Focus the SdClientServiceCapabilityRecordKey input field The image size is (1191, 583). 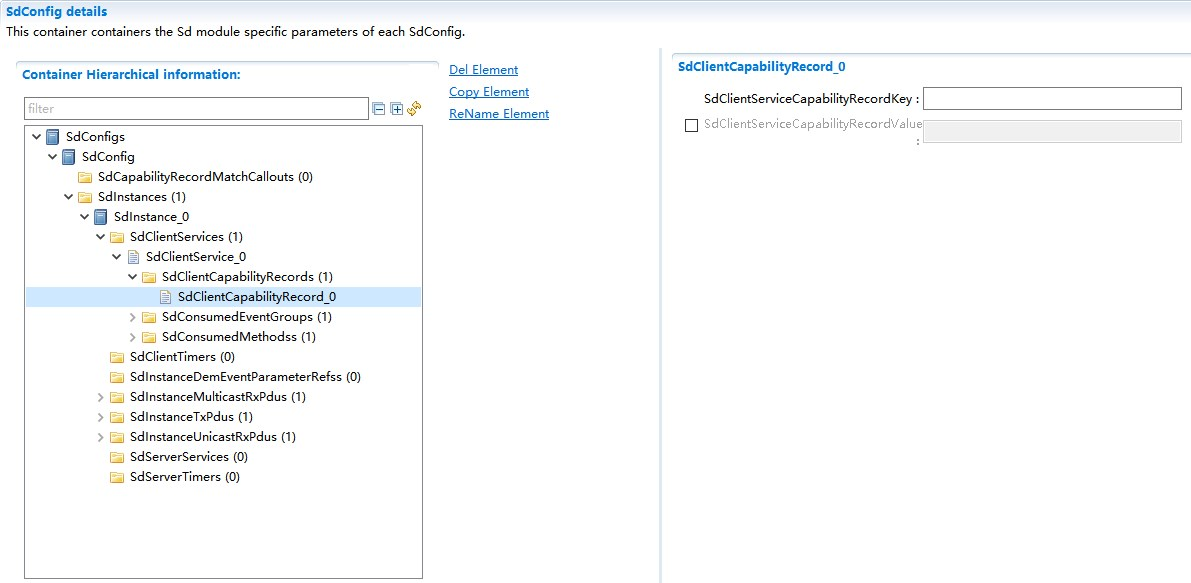pyautogui.click(x=1052, y=99)
